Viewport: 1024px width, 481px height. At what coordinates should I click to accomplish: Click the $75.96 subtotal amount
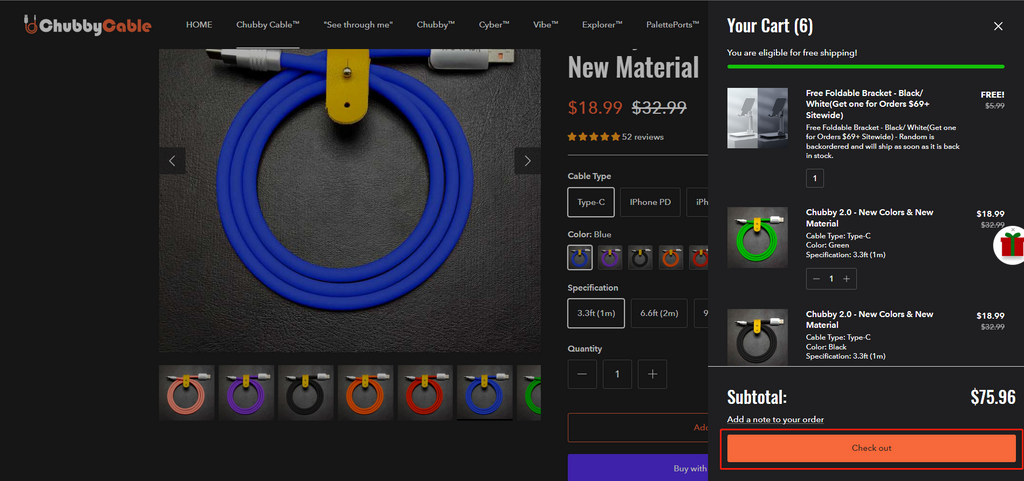tap(993, 397)
